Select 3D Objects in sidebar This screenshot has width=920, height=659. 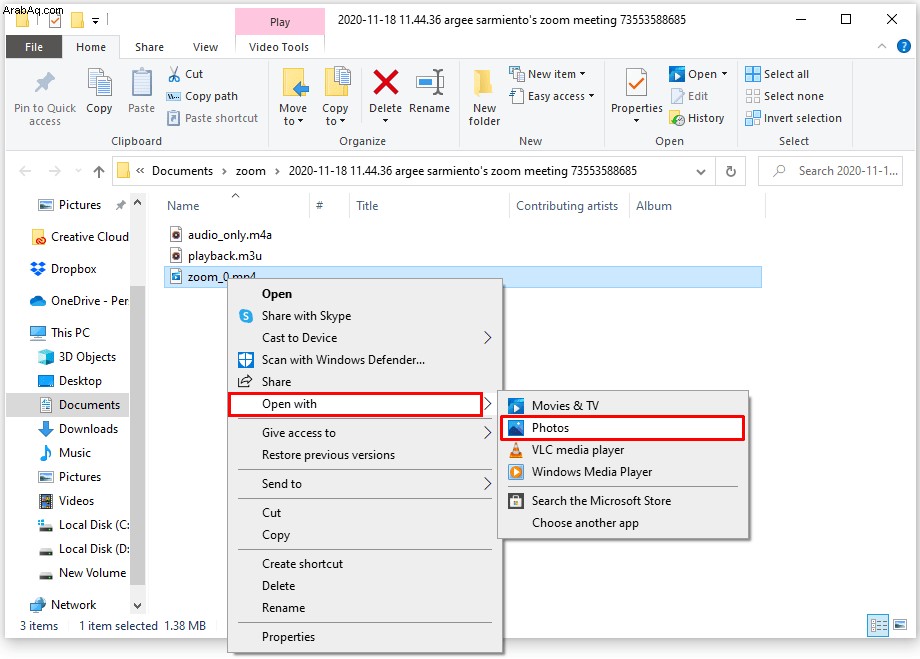pos(77,357)
